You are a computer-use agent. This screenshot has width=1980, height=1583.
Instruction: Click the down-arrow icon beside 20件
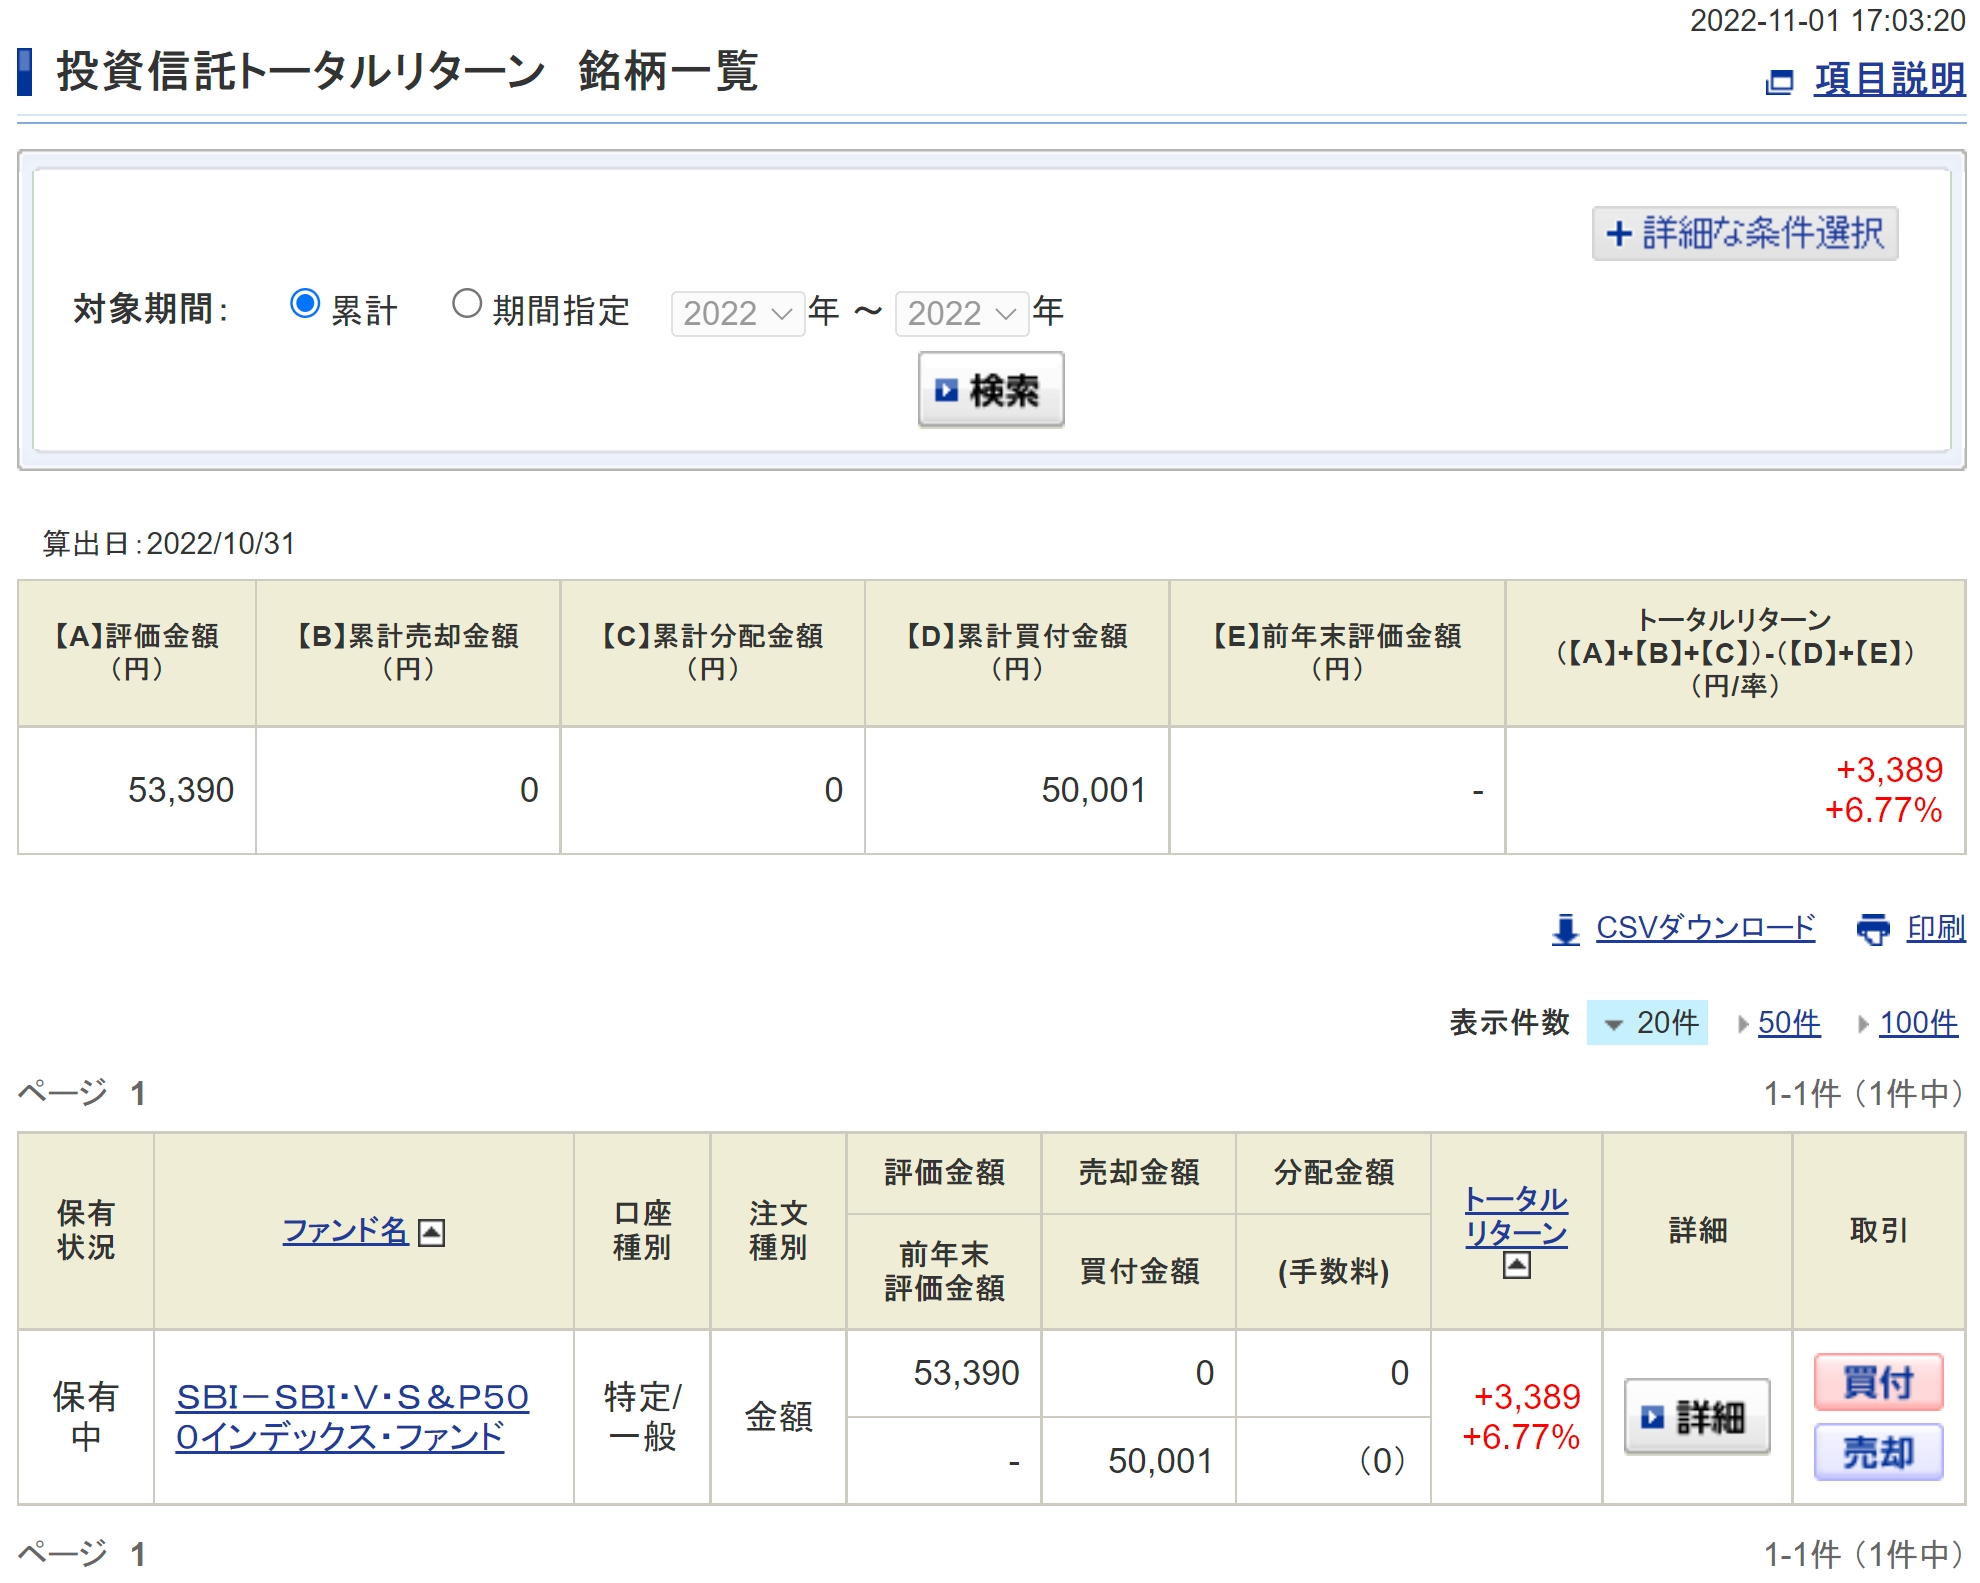(x=1612, y=1025)
